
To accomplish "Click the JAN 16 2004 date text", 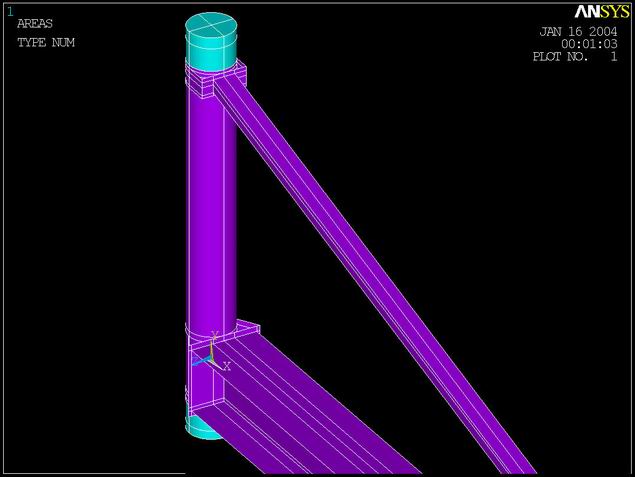I will 578,32.
